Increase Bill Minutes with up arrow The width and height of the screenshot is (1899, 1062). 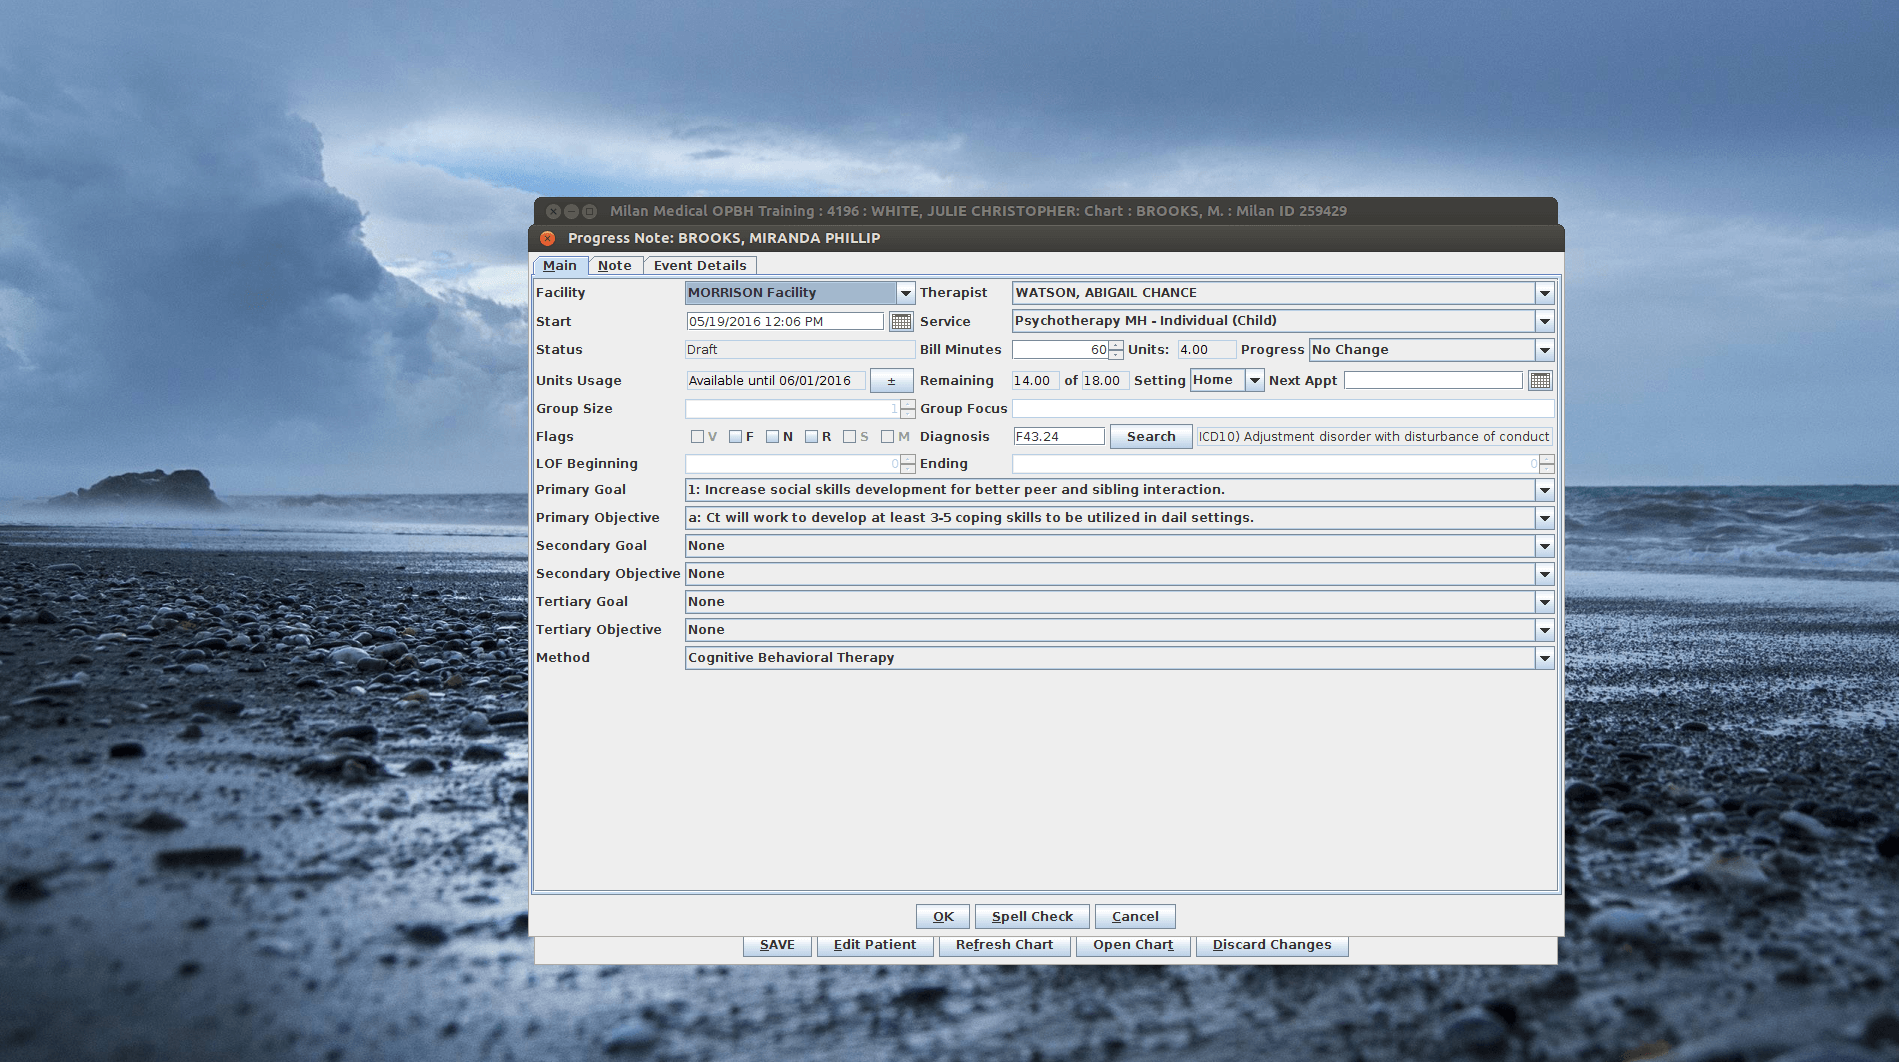click(1116, 345)
